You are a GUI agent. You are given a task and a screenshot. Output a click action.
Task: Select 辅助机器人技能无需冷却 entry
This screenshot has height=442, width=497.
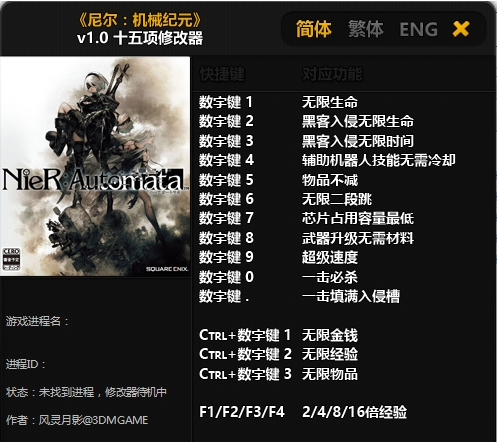pyautogui.click(x=378, y=160)
